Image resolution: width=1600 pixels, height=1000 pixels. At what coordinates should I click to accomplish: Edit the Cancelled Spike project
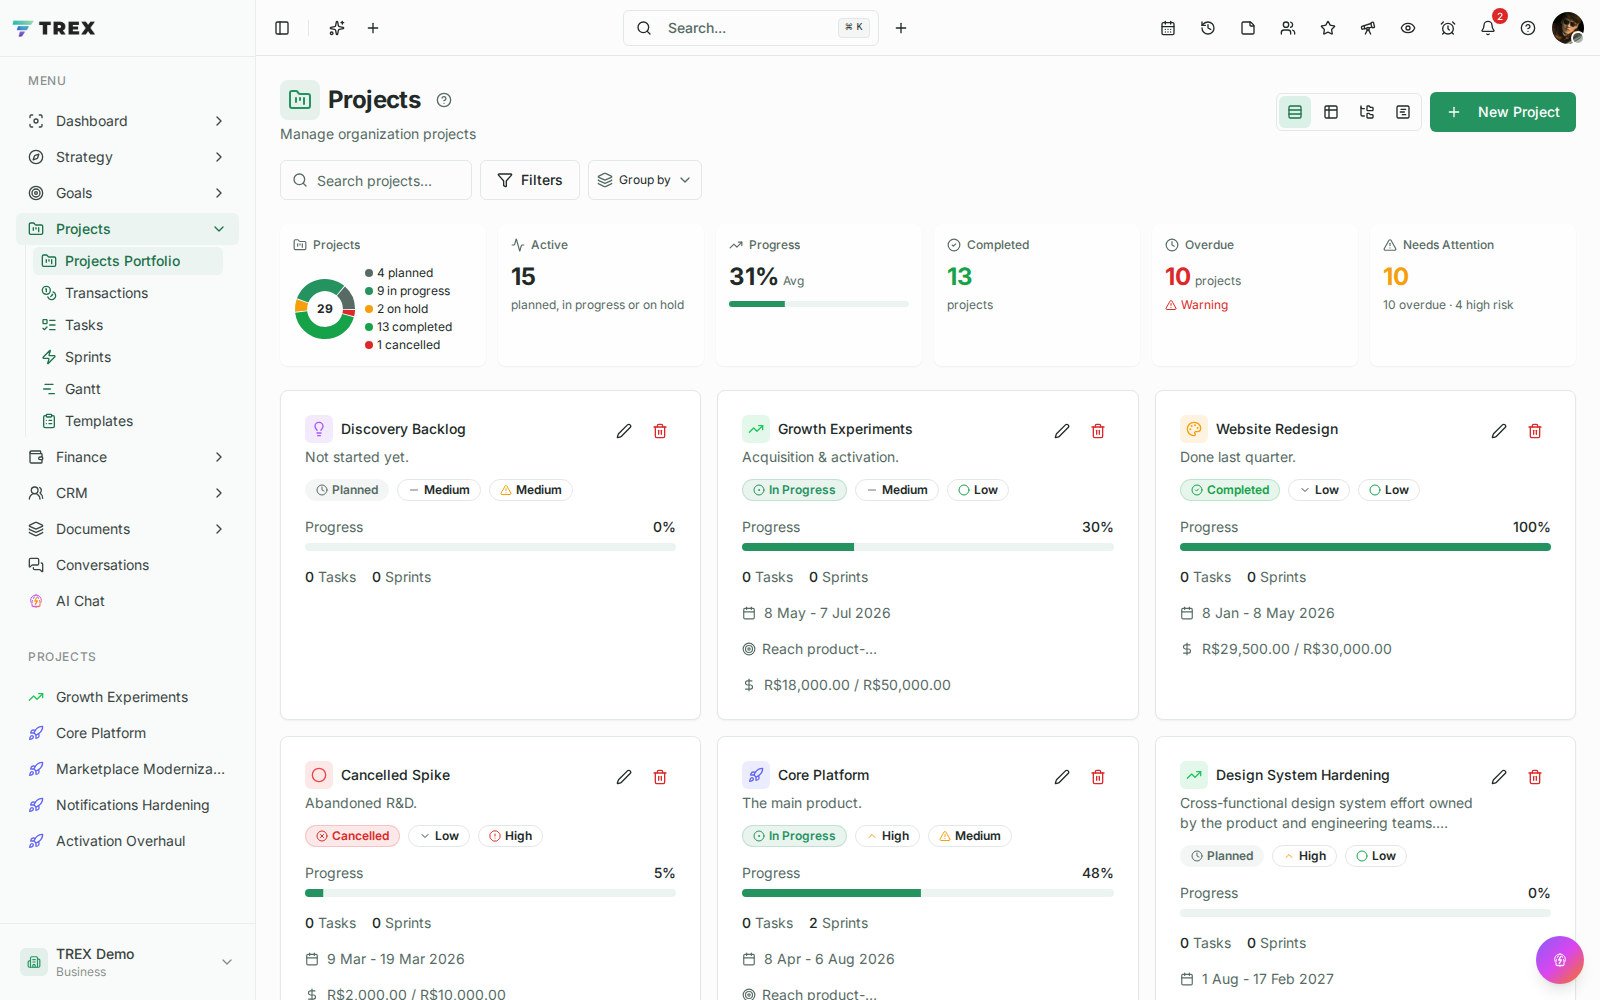pyautogui.click(x=624, y=777)
